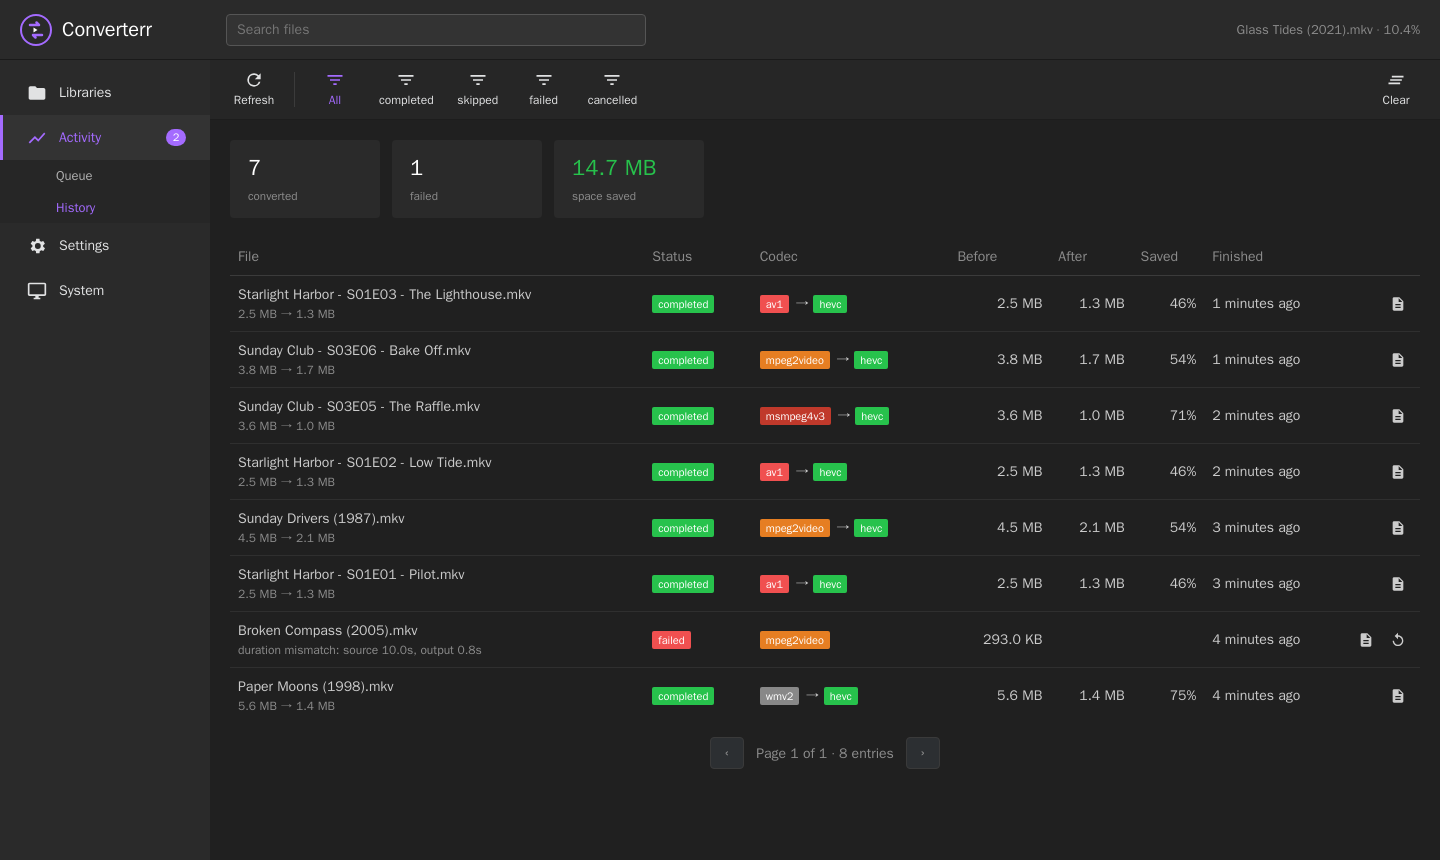Click the Search files field

tap(436, 30)
